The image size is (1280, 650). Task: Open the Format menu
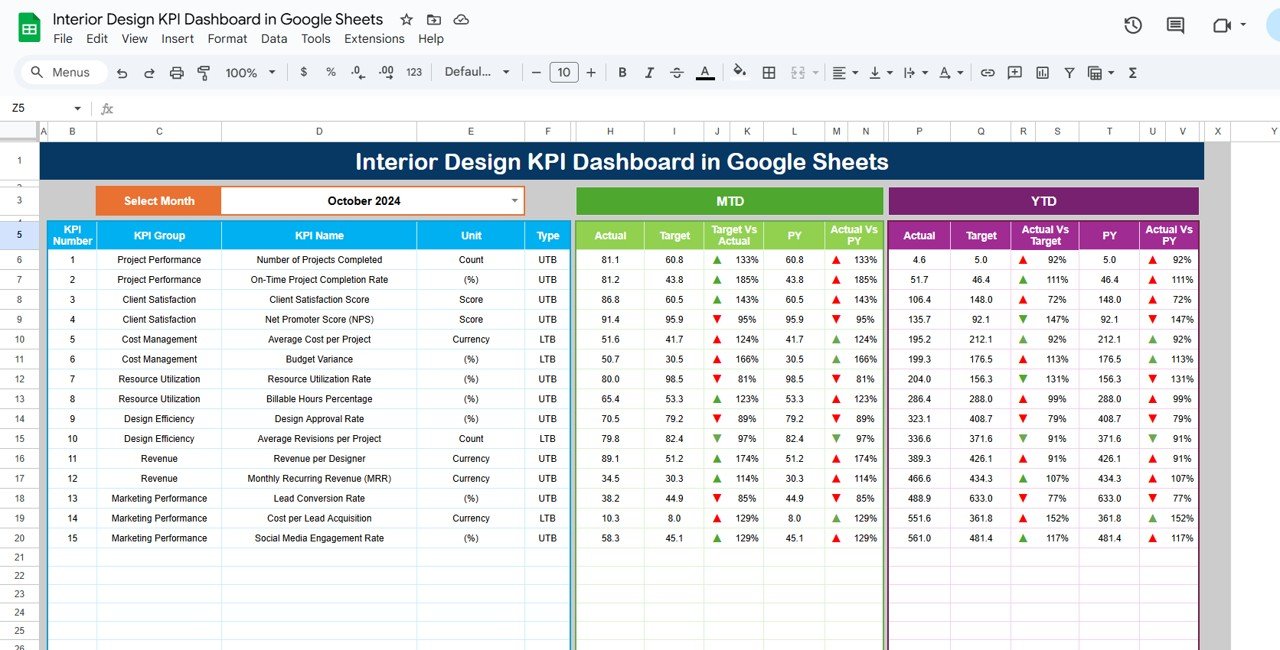(x=228, y=39)
